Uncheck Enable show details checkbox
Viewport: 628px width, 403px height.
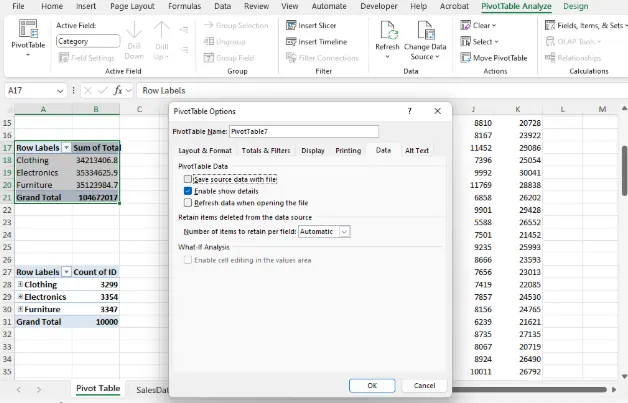188,190
